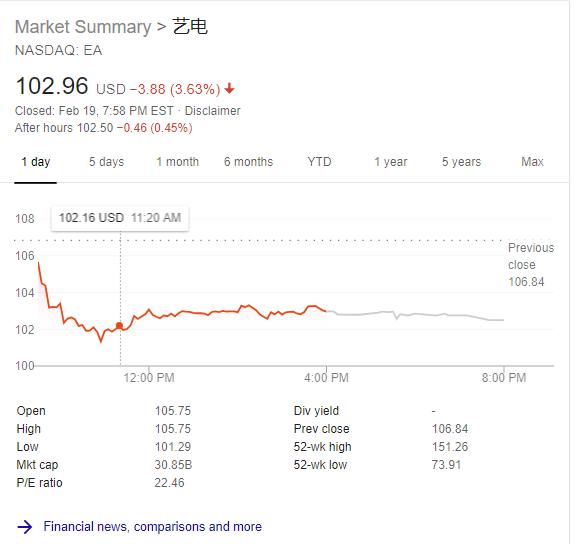Click the blue arrow beside Financial news
The image size is (577, 544).
click(x=25, y=527)
